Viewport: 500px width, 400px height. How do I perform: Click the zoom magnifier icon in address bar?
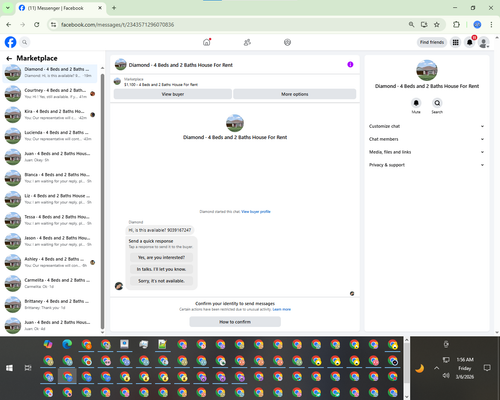tap(412, 25)
